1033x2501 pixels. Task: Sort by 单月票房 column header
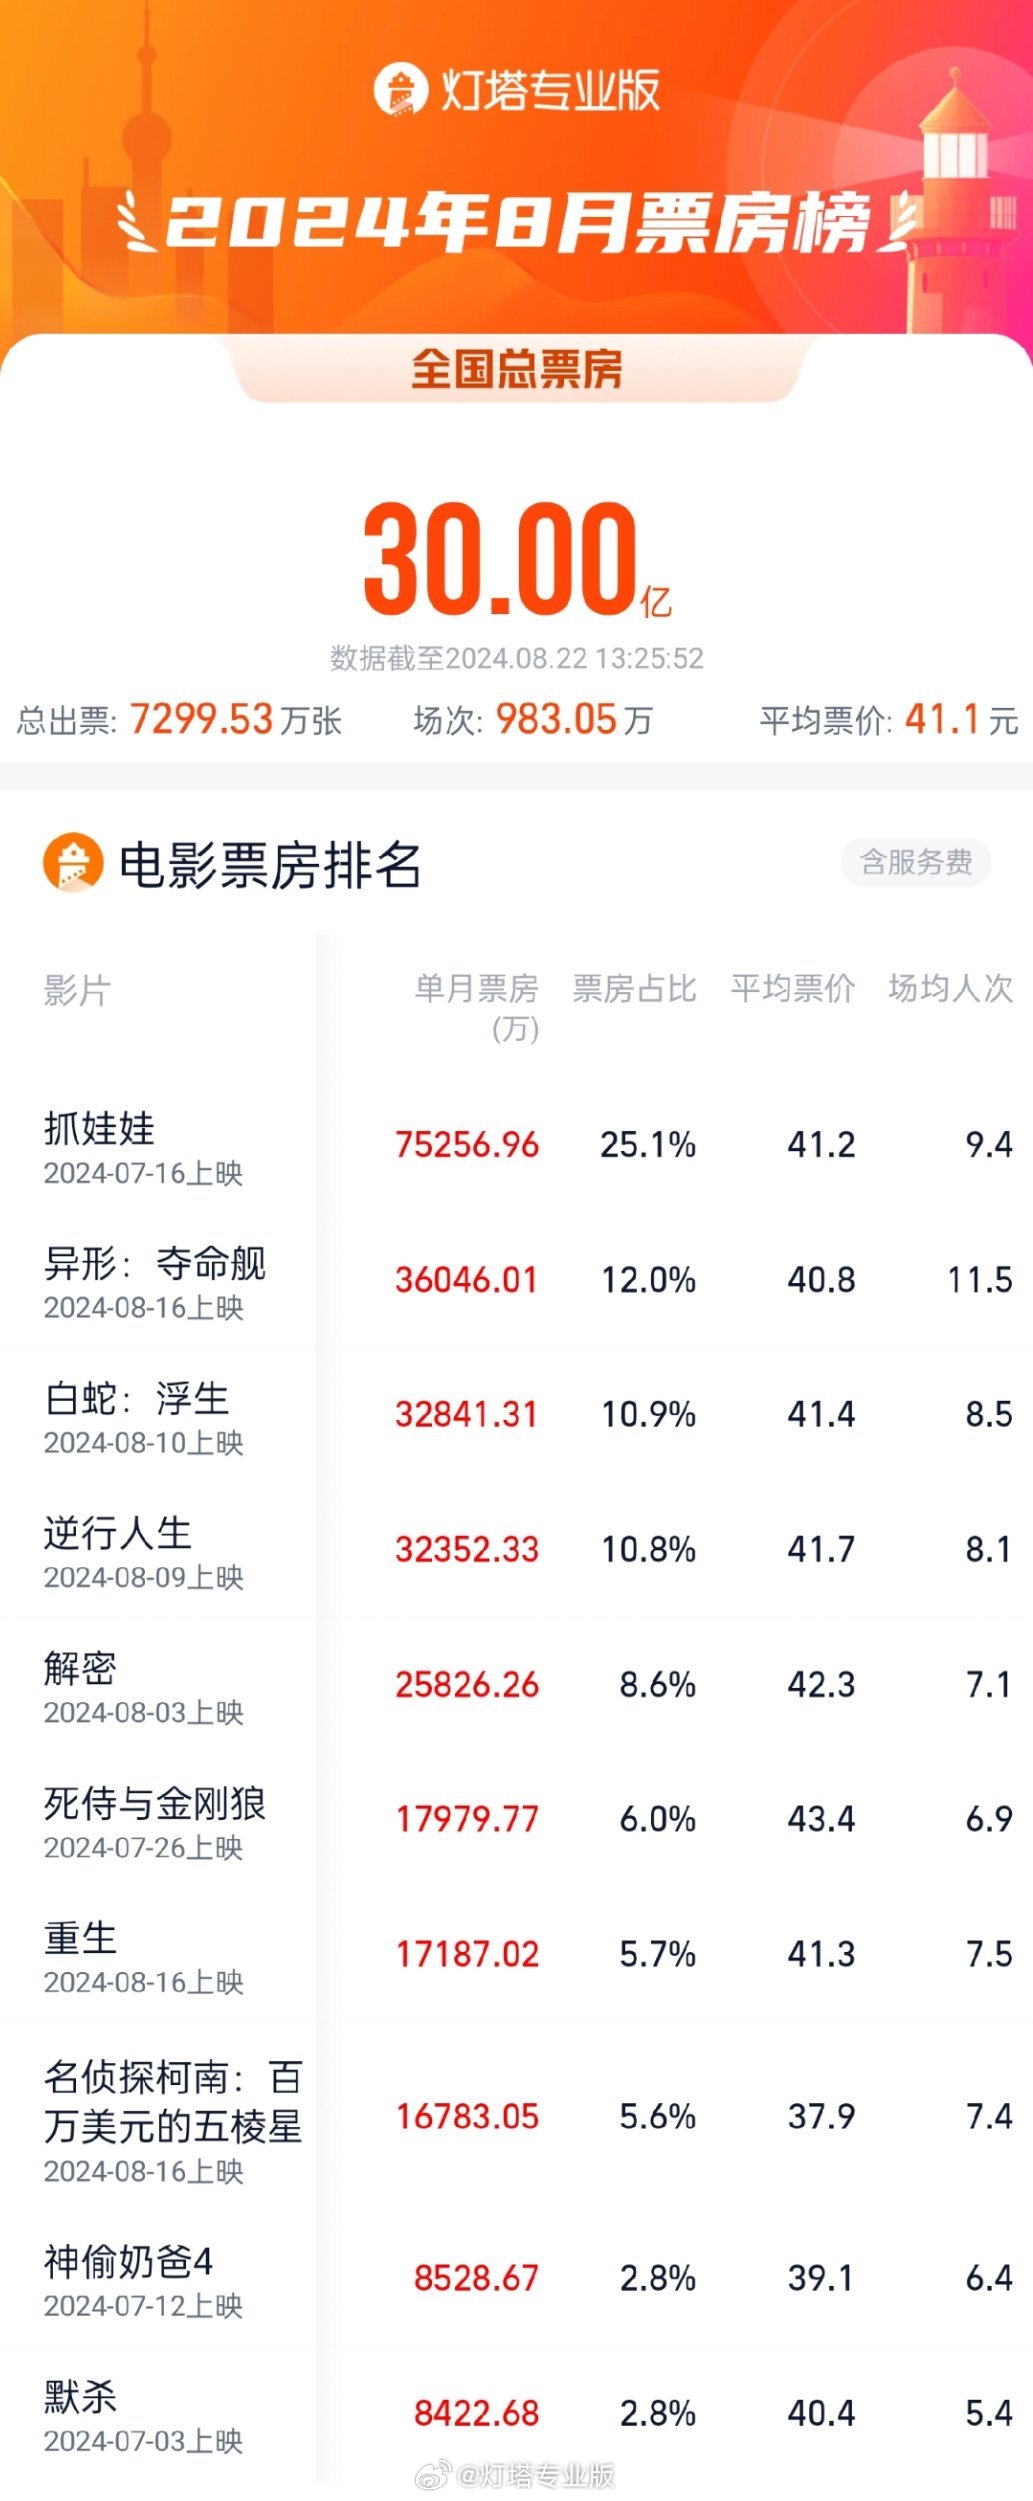point(477,989)
